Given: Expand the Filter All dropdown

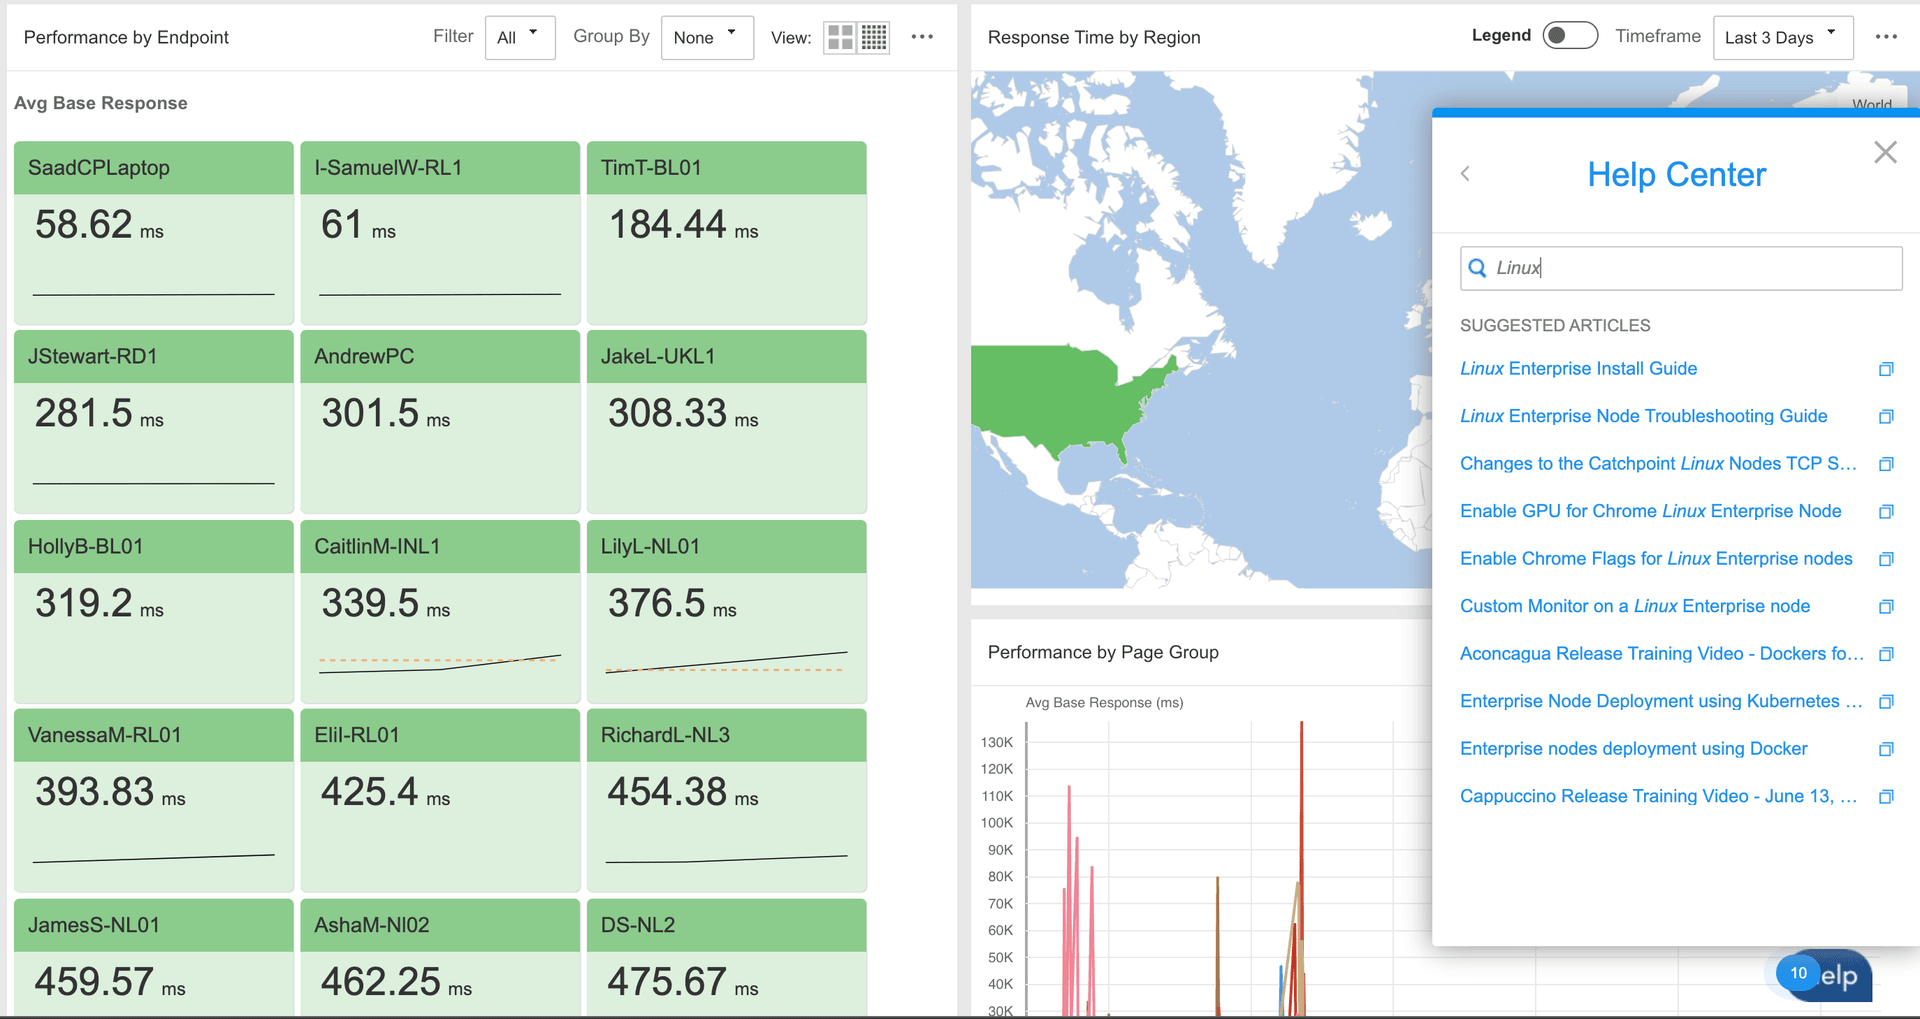Looking at the screenshot, I should click(x=519, y=38).
